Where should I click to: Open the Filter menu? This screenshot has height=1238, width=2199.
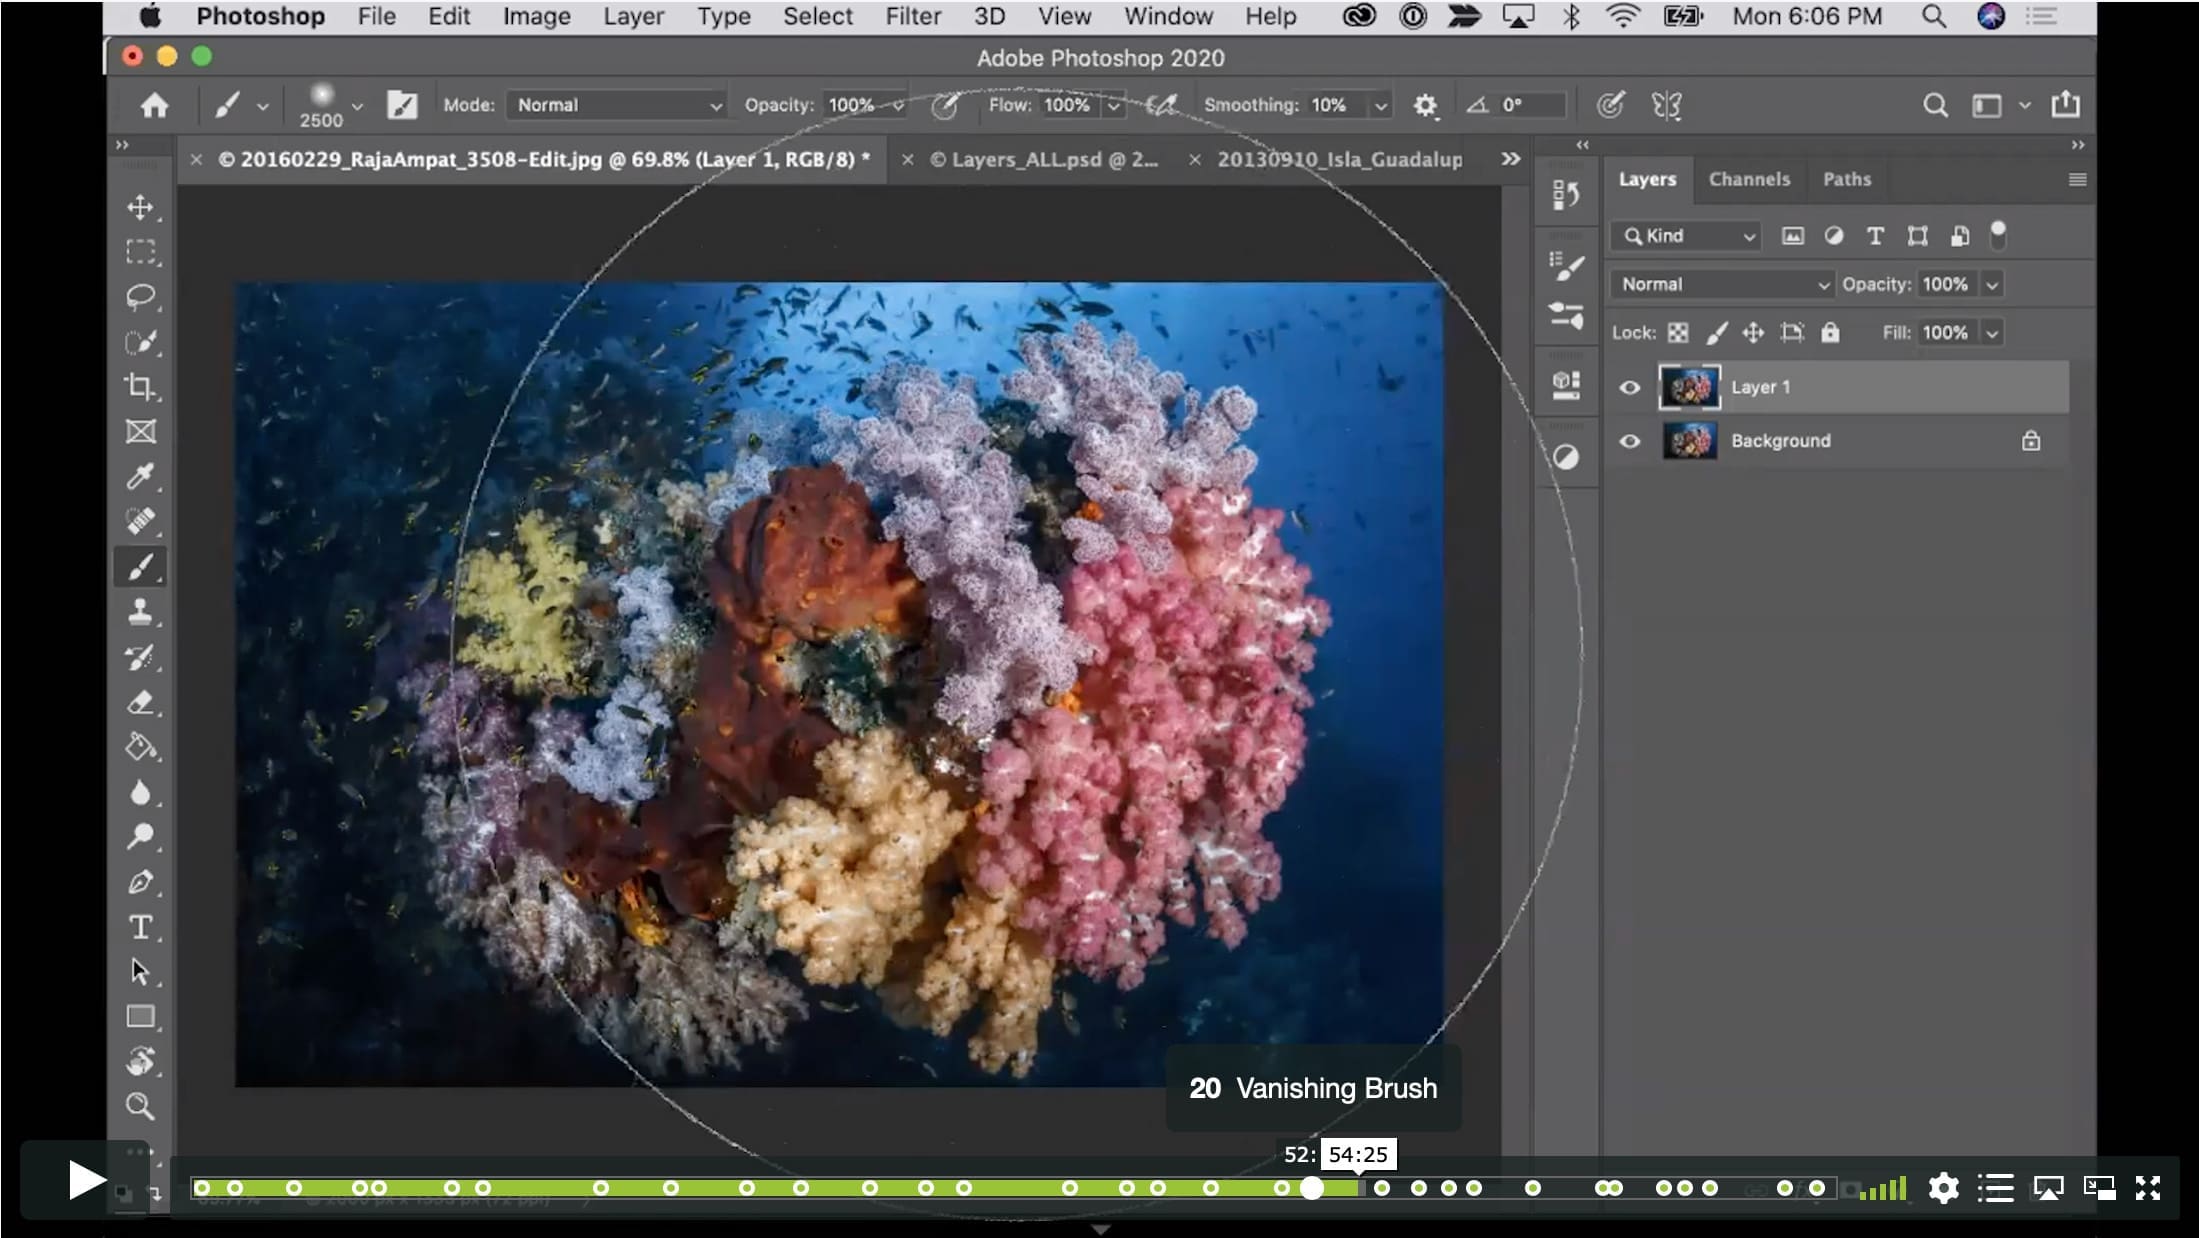[x=913, y=17]
